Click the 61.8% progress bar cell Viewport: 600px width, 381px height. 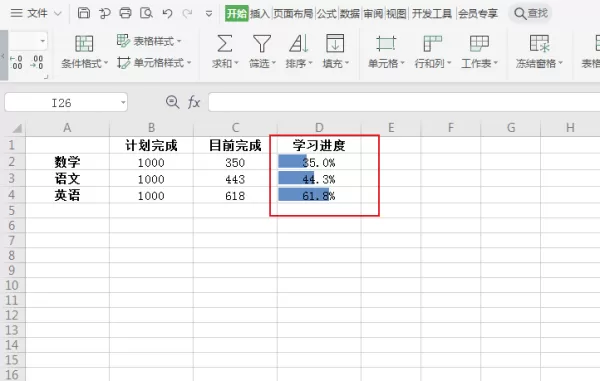(319, 195)
